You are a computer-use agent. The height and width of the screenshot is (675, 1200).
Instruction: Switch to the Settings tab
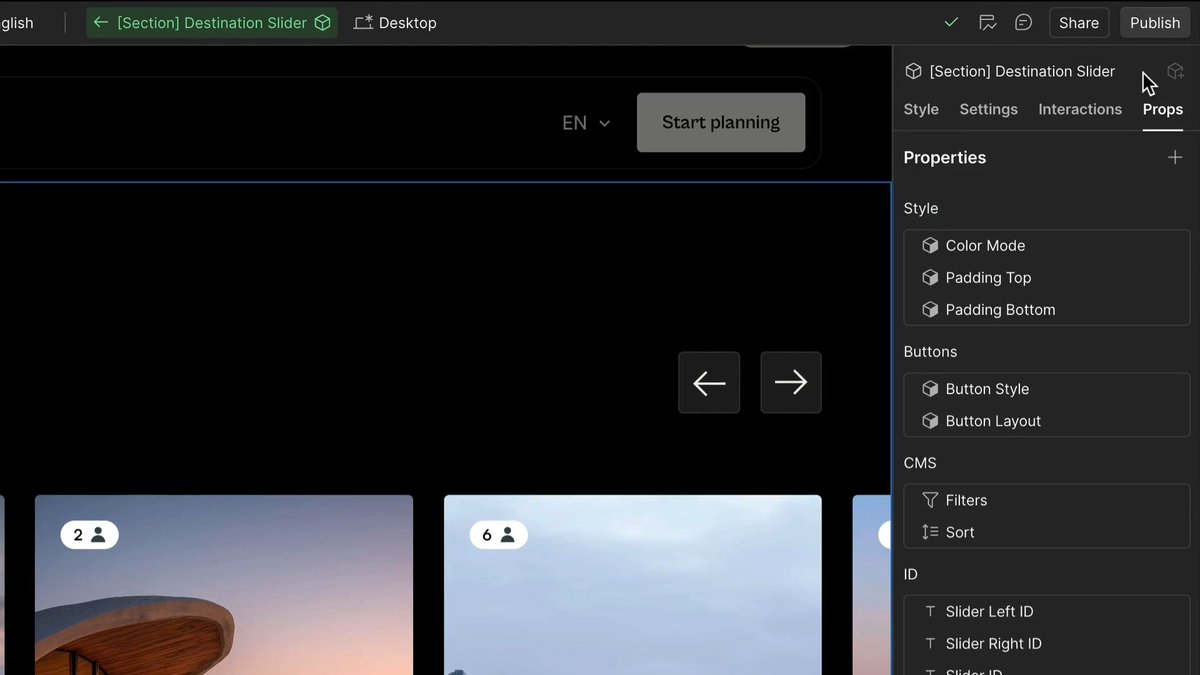988,109
